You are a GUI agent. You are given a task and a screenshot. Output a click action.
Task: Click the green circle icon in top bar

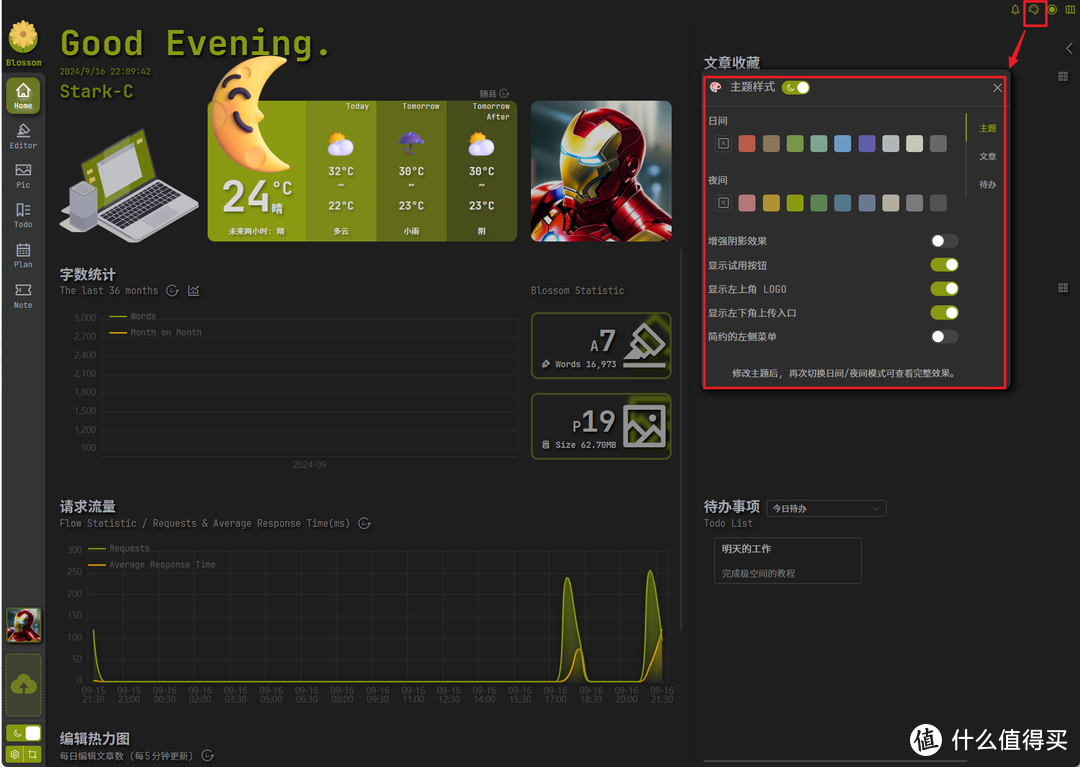1052,10
